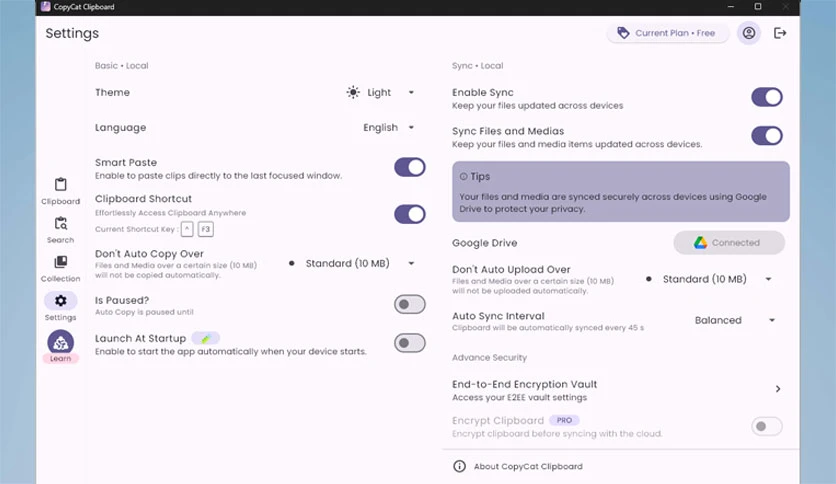Click 'Auto Copy is paused until' text
Screen dimensions: 836x484
coord(144,312)
